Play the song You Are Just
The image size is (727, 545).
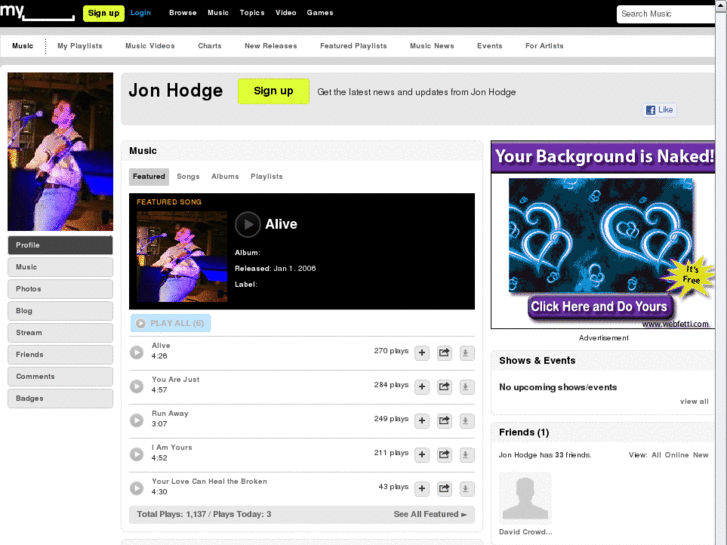[136, 386]
